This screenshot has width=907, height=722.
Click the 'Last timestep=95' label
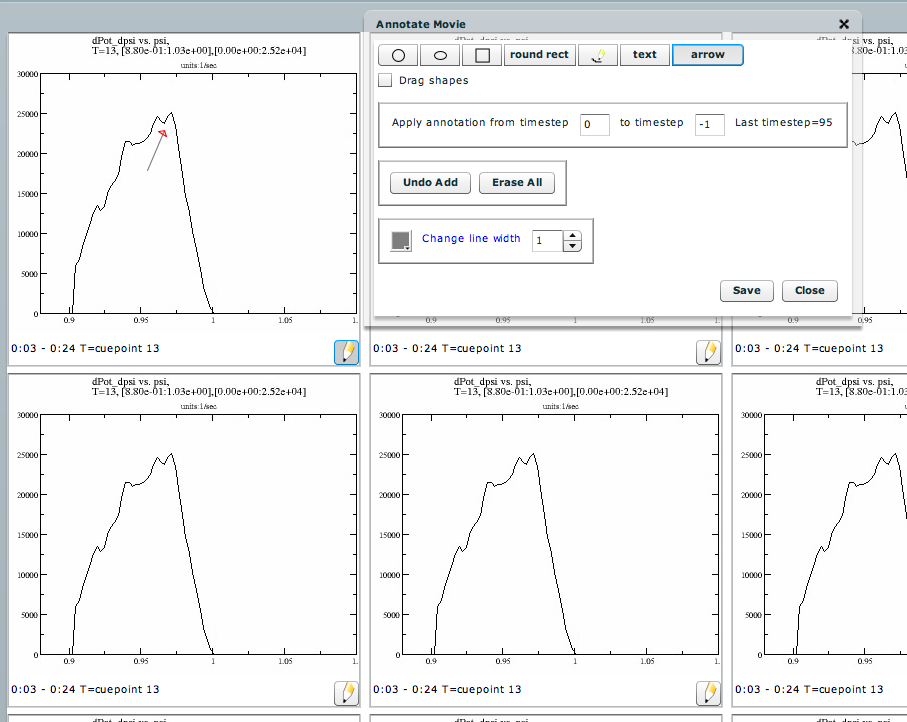[783, 123]
